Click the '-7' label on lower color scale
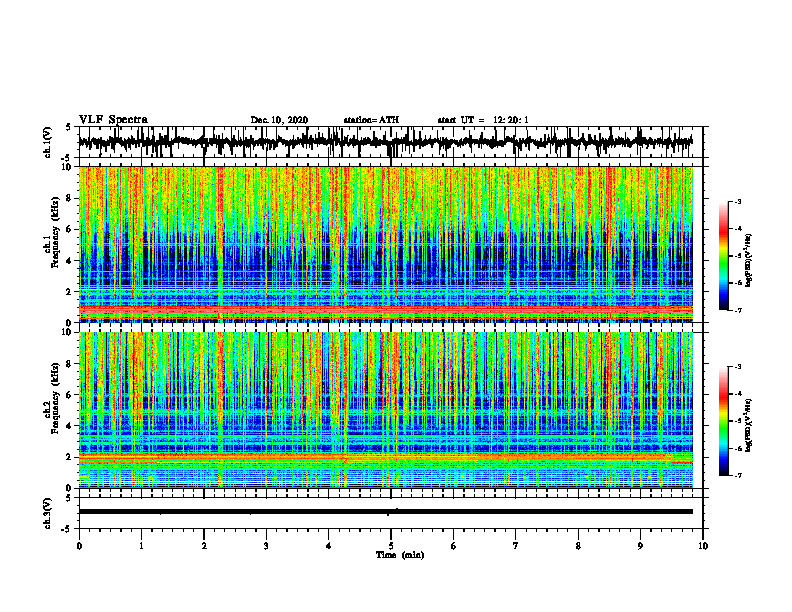792x612 pixels. (737, 475)
